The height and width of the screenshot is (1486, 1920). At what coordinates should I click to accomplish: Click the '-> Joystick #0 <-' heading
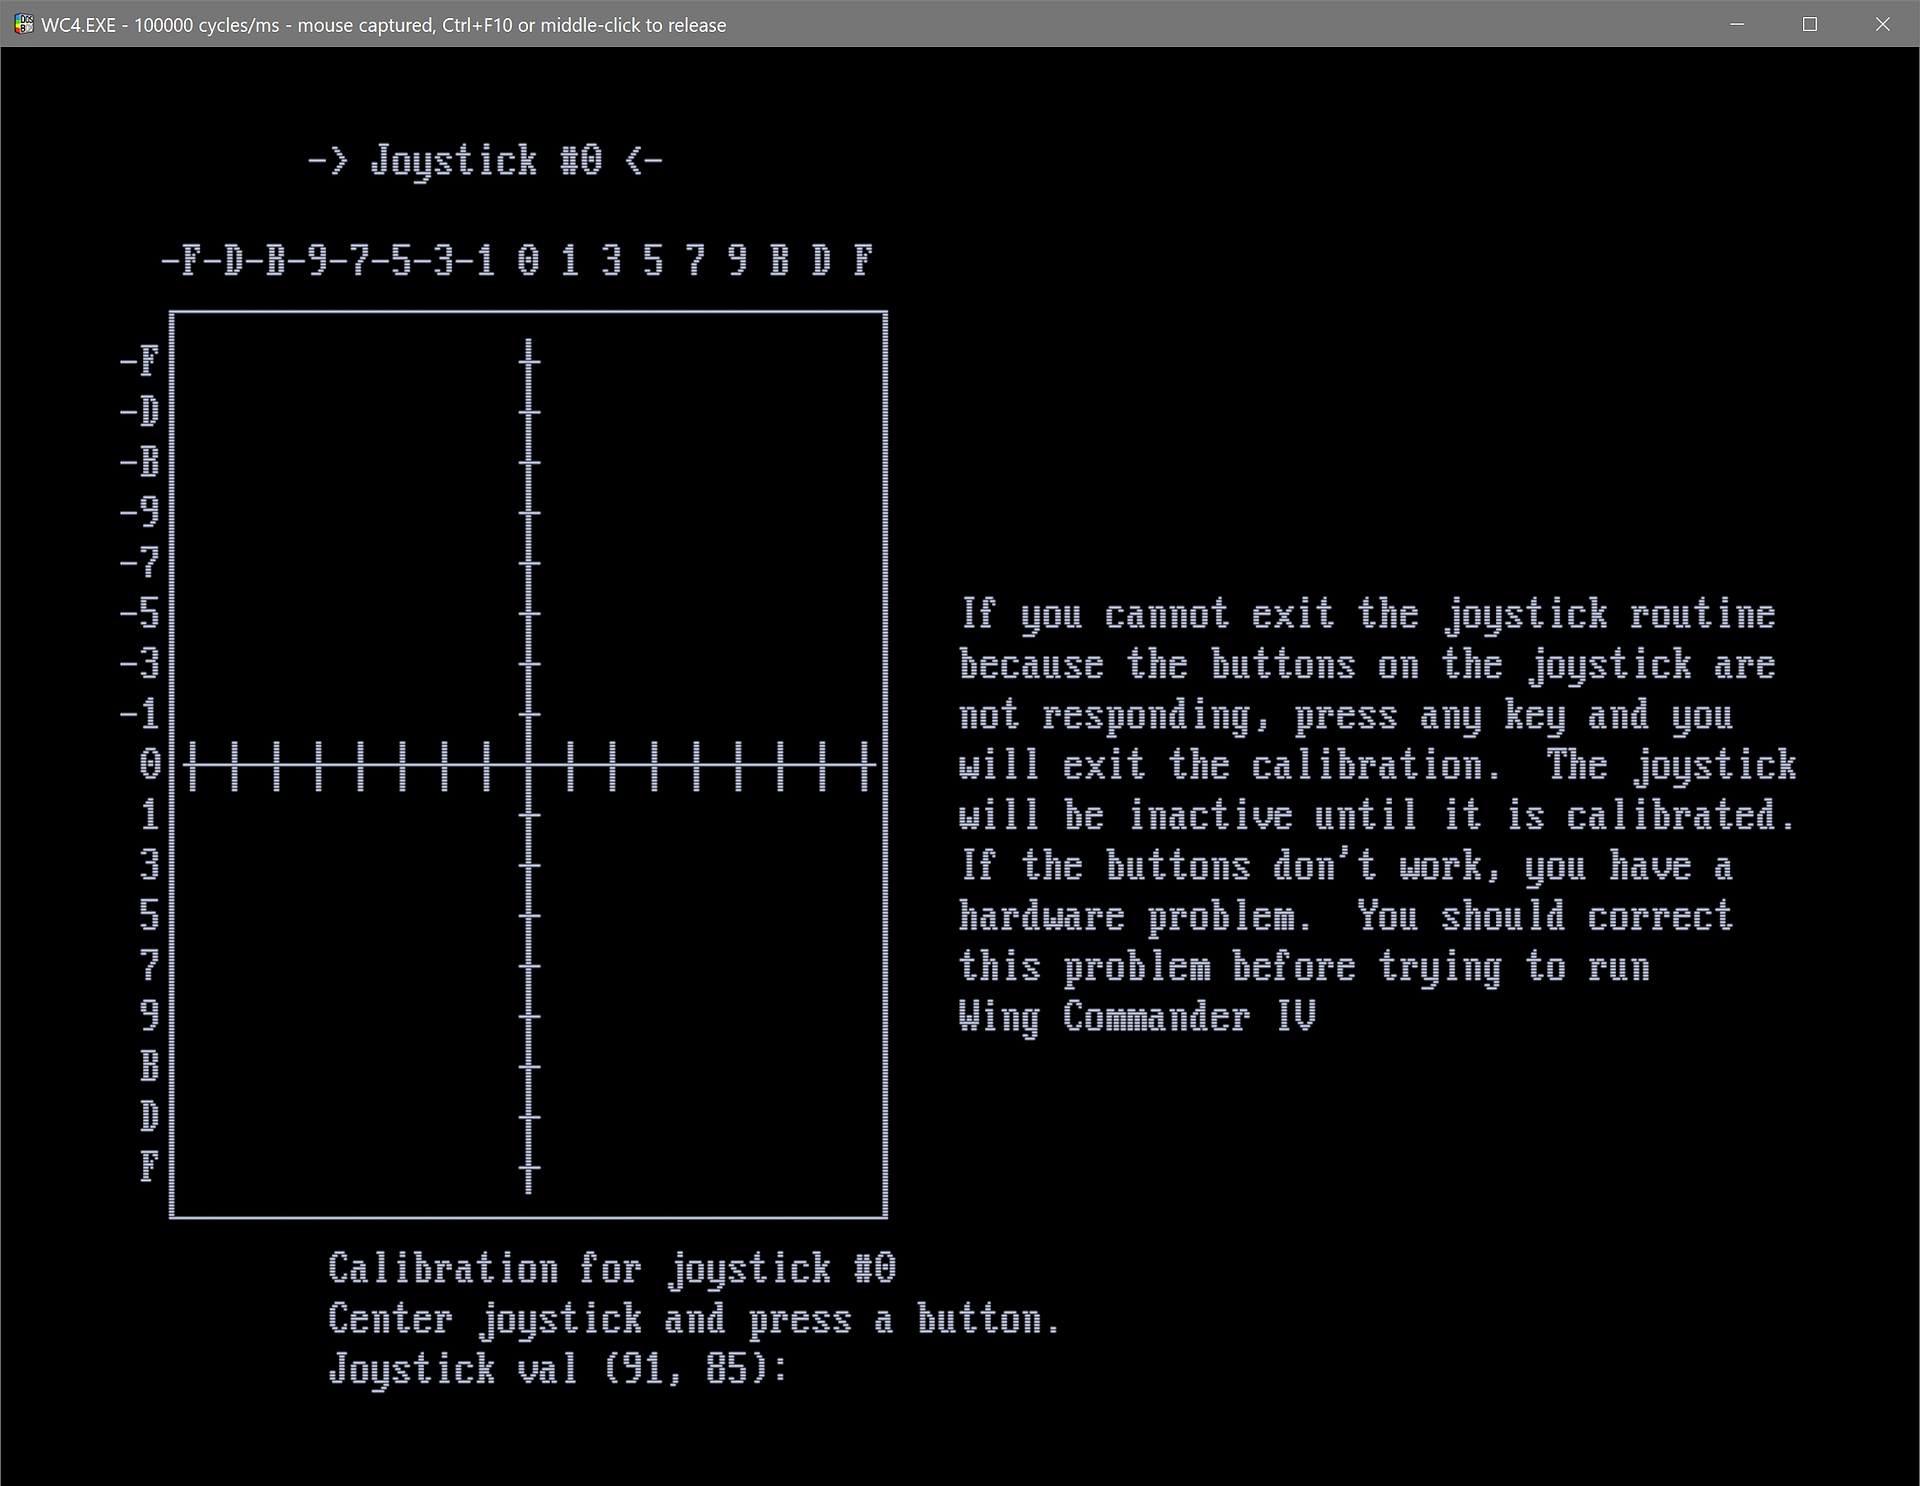click(485, 161)
